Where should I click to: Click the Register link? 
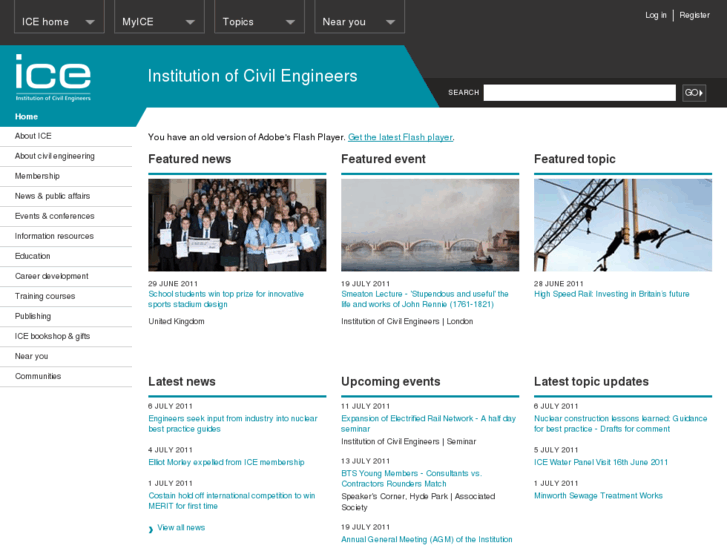[x=694, y=15]
